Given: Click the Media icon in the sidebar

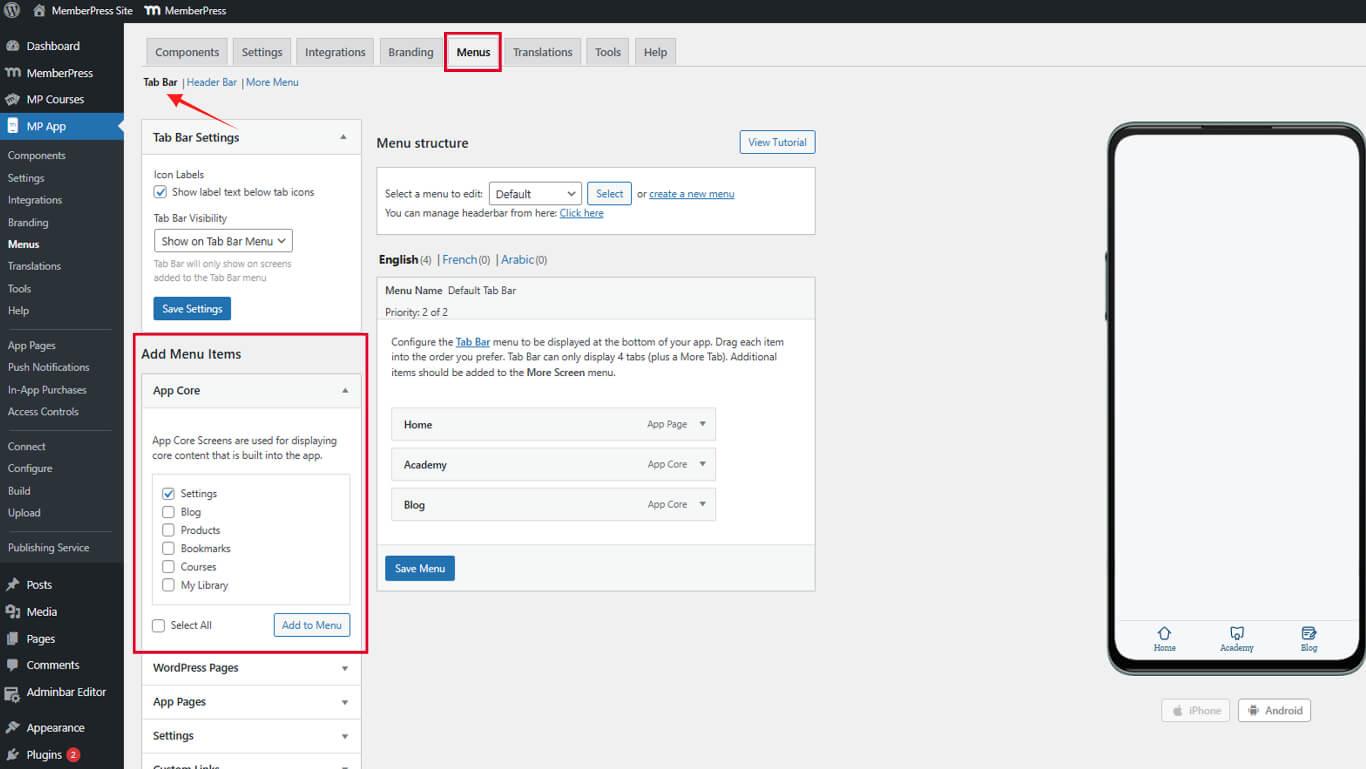Looking at the screenshot, I should tap(13, 612).
